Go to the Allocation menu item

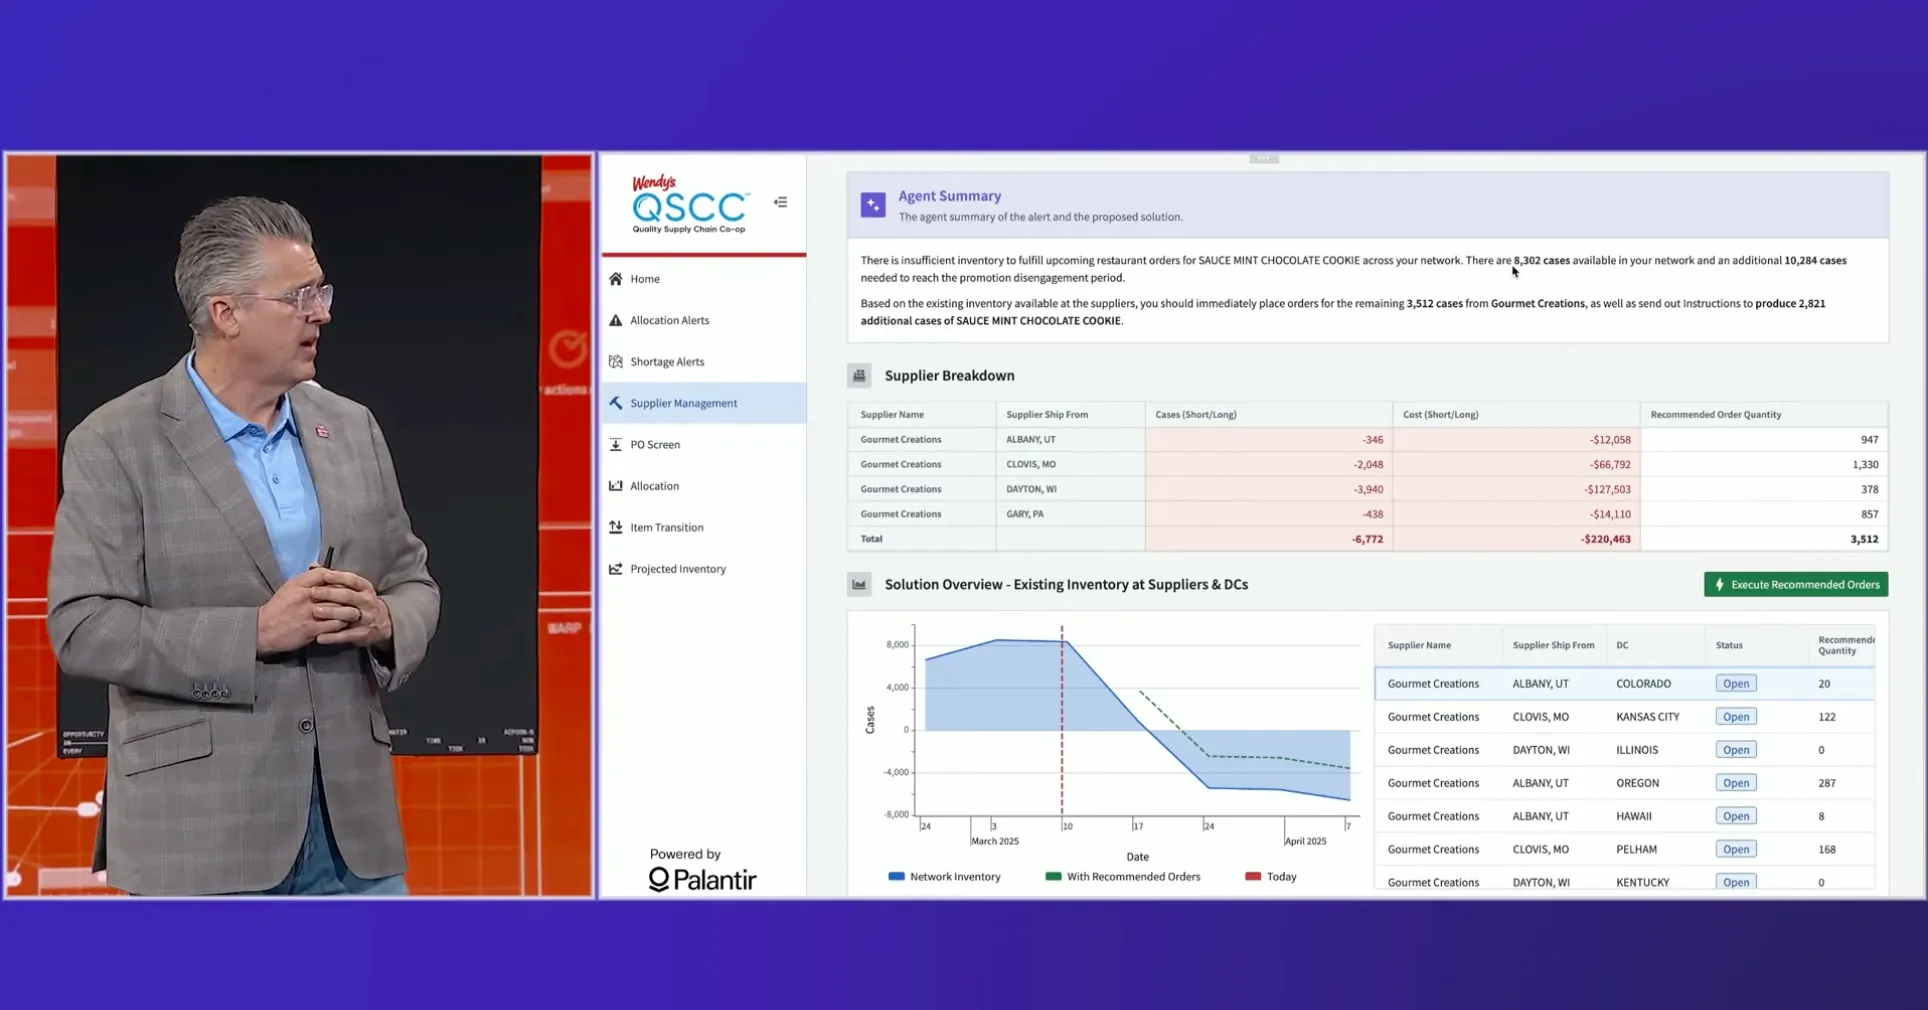coord(654,486)
